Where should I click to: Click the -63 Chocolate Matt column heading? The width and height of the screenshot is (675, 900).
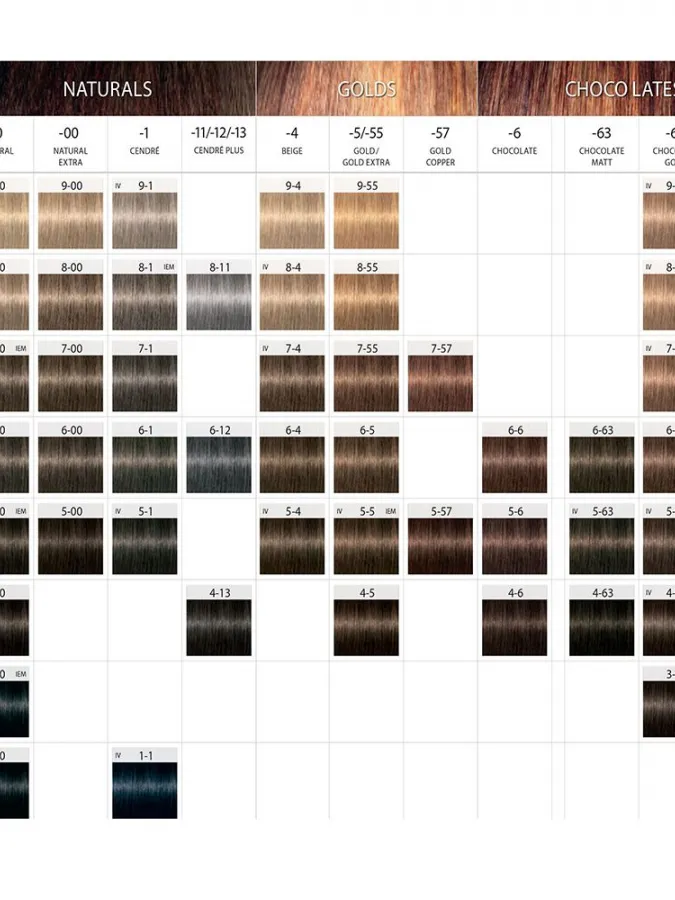(602, 146)
